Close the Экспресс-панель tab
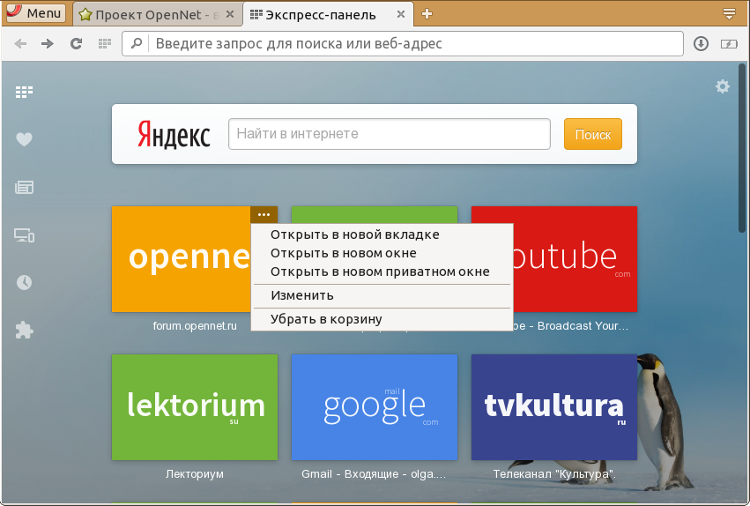This screenshot has width=750, height=506. (x=401, y=14)
